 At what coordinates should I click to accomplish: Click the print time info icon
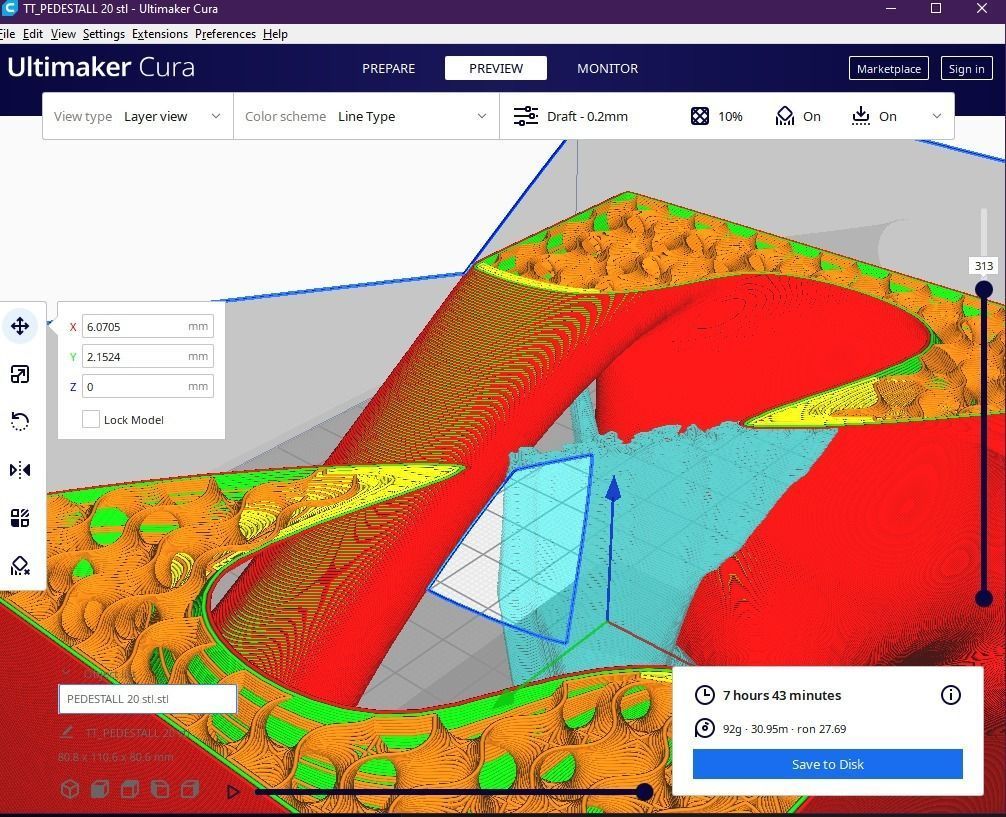coord(950,694)
